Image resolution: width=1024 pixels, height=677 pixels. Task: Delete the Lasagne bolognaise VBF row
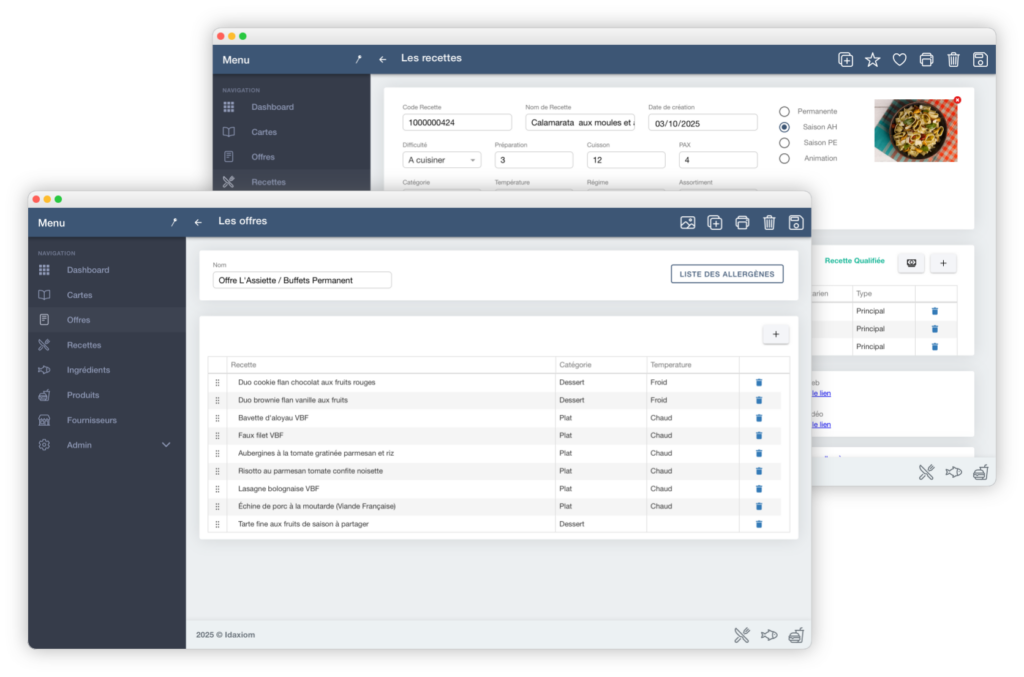758,489
